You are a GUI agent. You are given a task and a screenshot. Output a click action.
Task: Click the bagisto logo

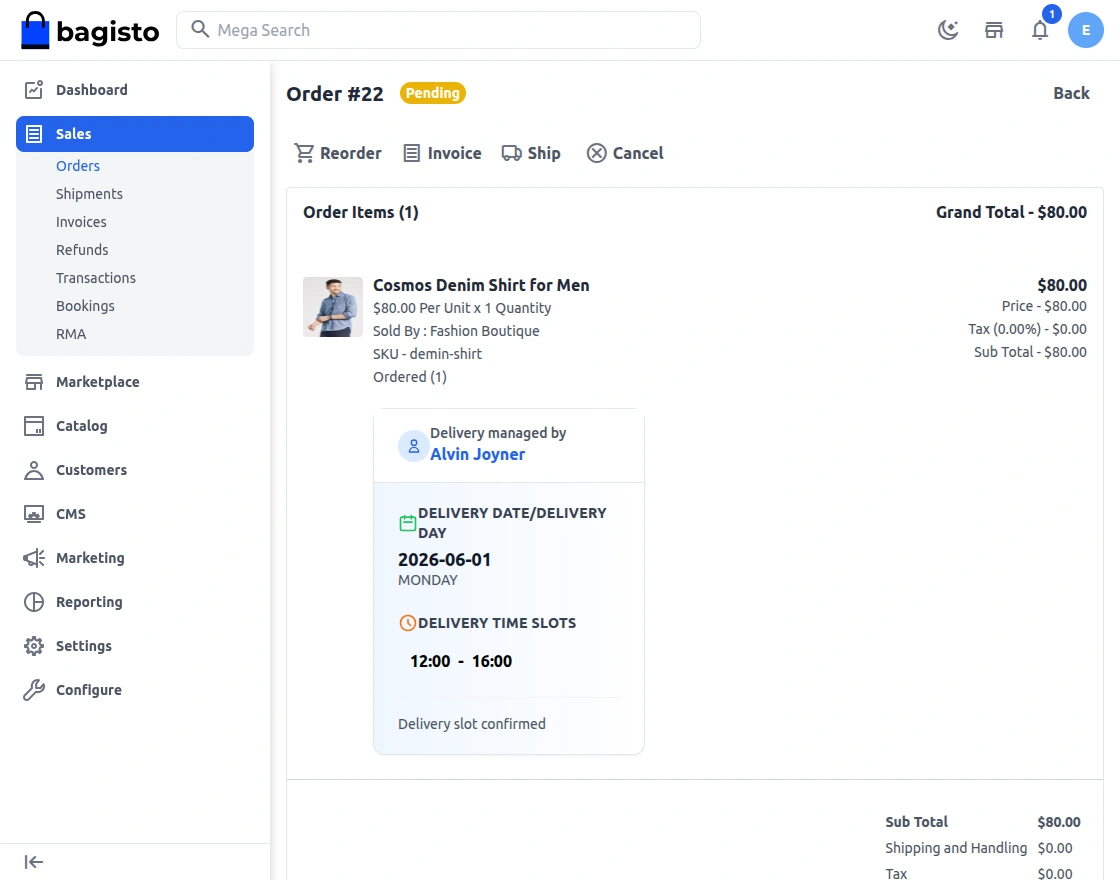(90, 31)
